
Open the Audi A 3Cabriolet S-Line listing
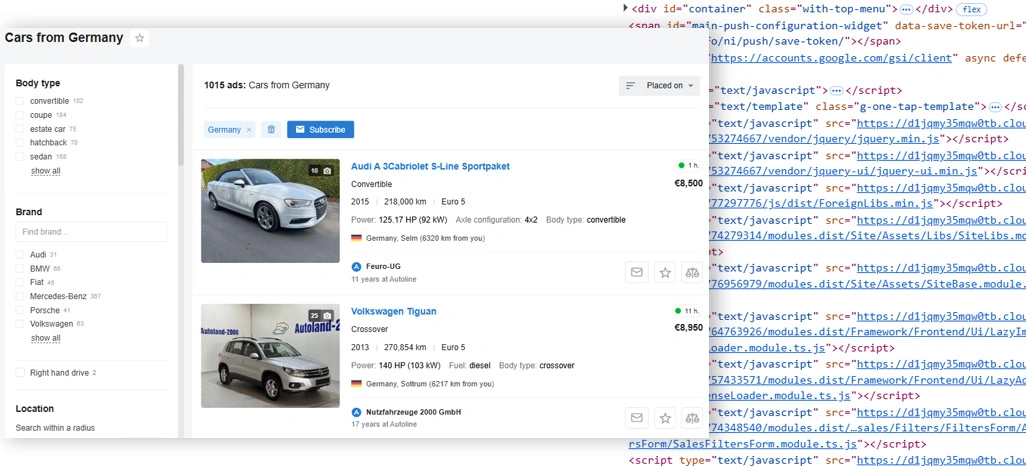pyautogui.click(x=430, y=166)
